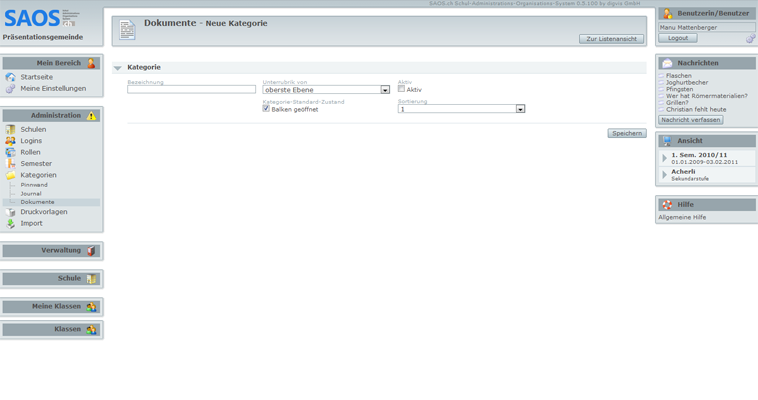Open the Flaschen message
Screen dimensions: 758x400
[679, 75]
